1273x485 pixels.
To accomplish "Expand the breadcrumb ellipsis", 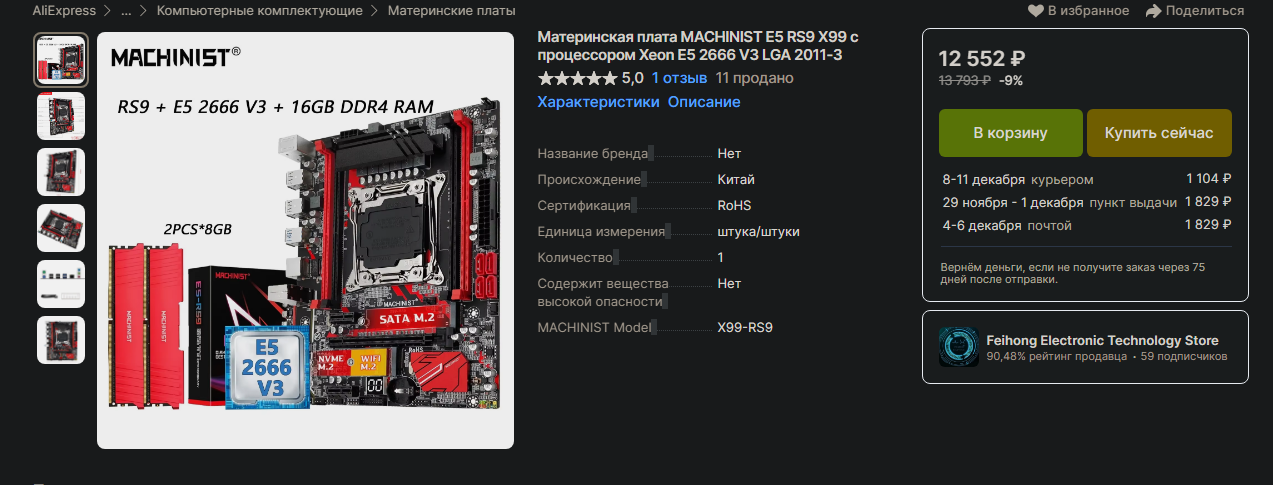I will click(126, 11).
